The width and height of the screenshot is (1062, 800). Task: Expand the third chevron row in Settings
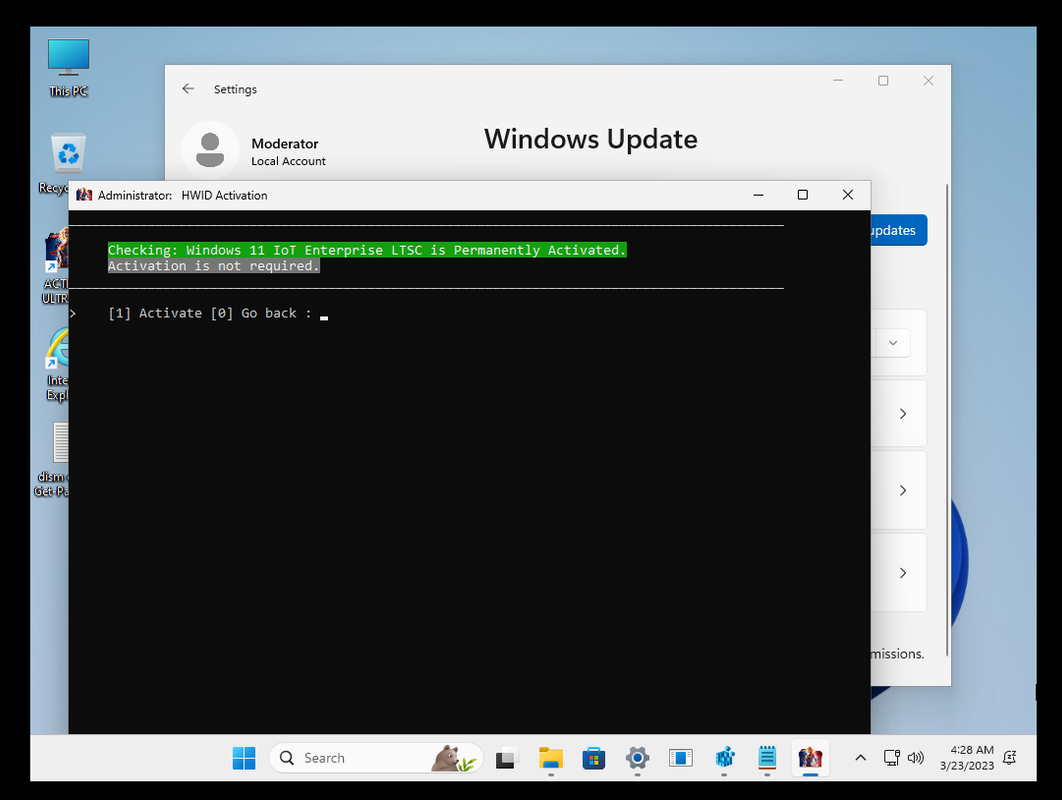(903, 573)
